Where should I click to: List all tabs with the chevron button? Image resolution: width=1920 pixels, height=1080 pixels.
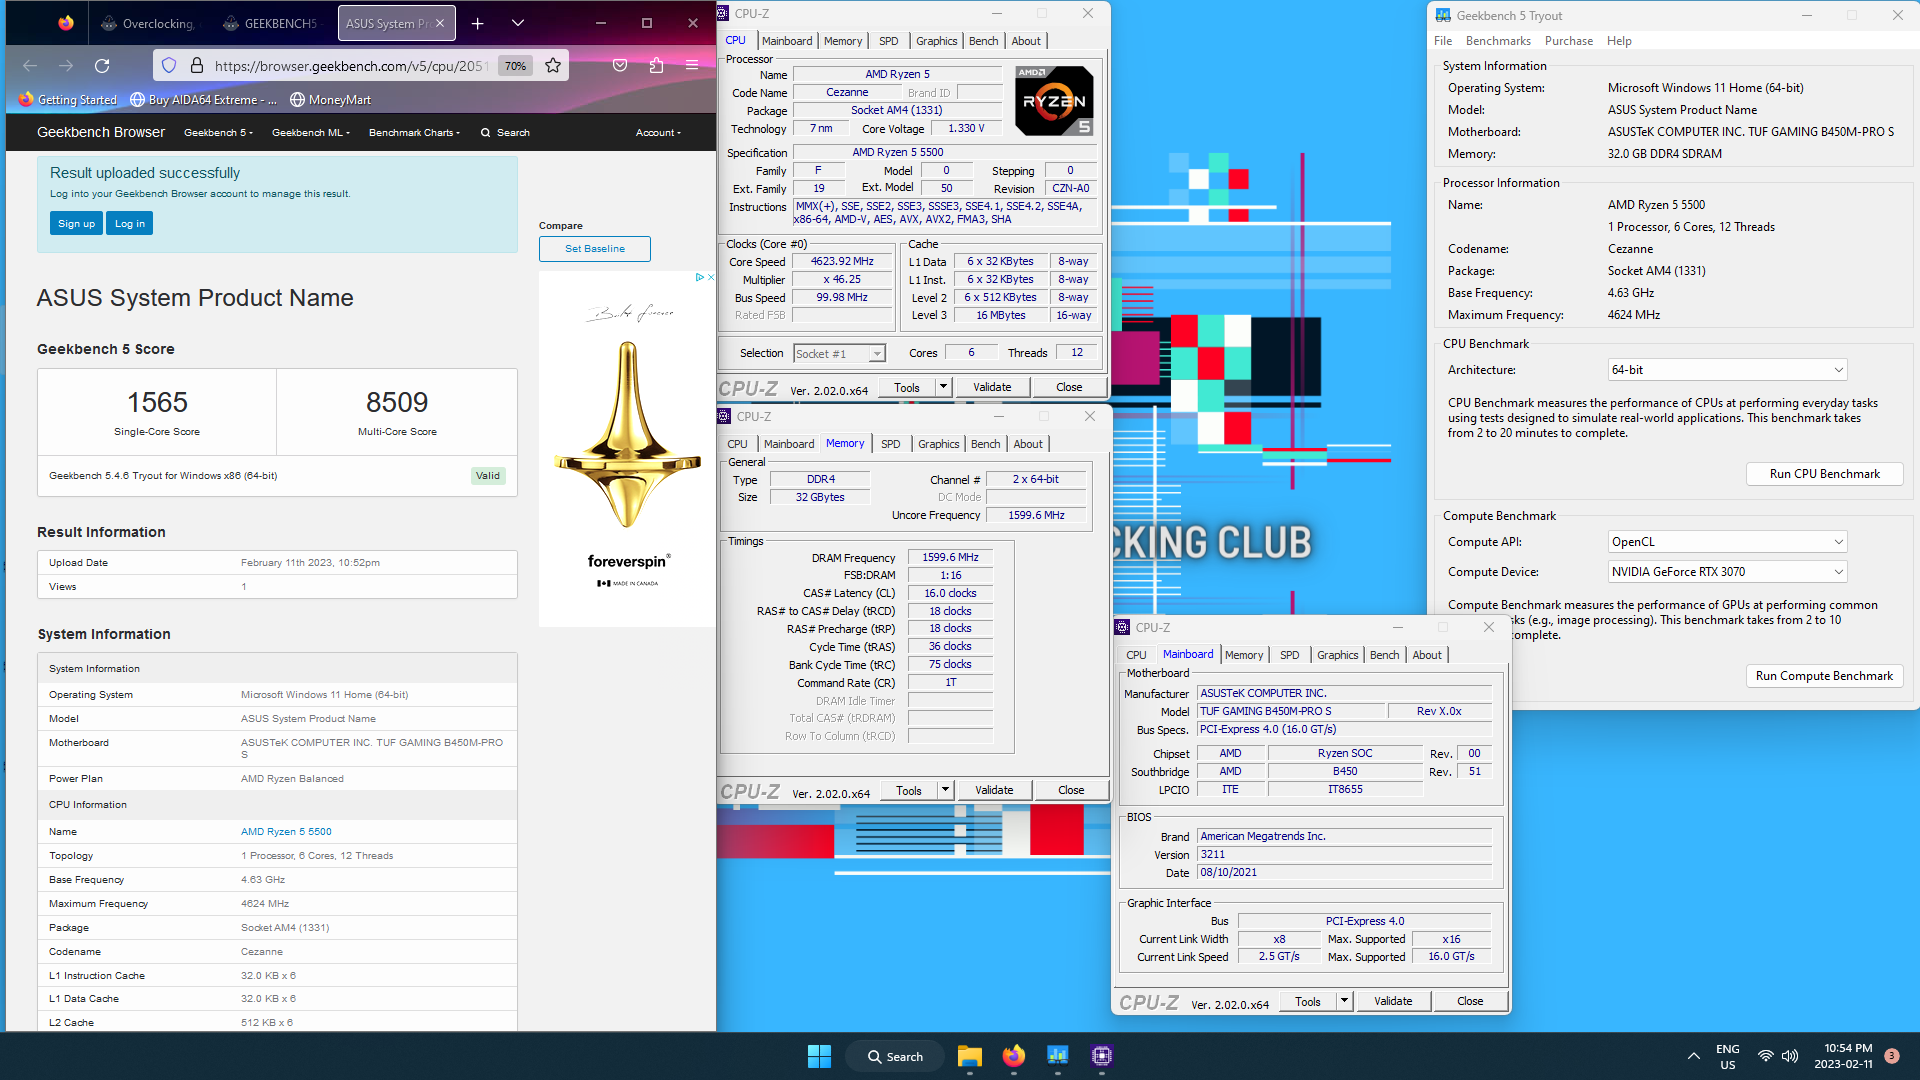pos(517,23)
